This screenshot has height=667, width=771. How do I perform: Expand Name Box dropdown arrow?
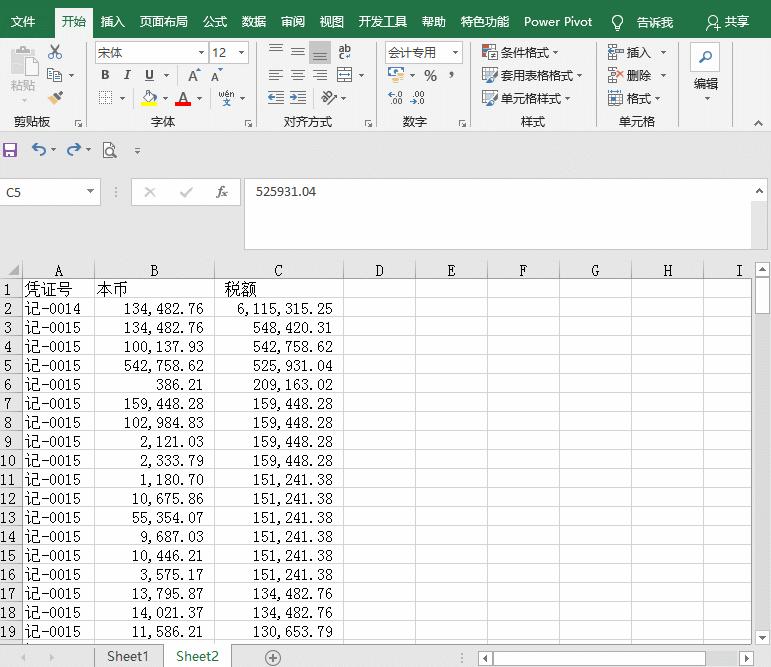(x=90, y=191)
